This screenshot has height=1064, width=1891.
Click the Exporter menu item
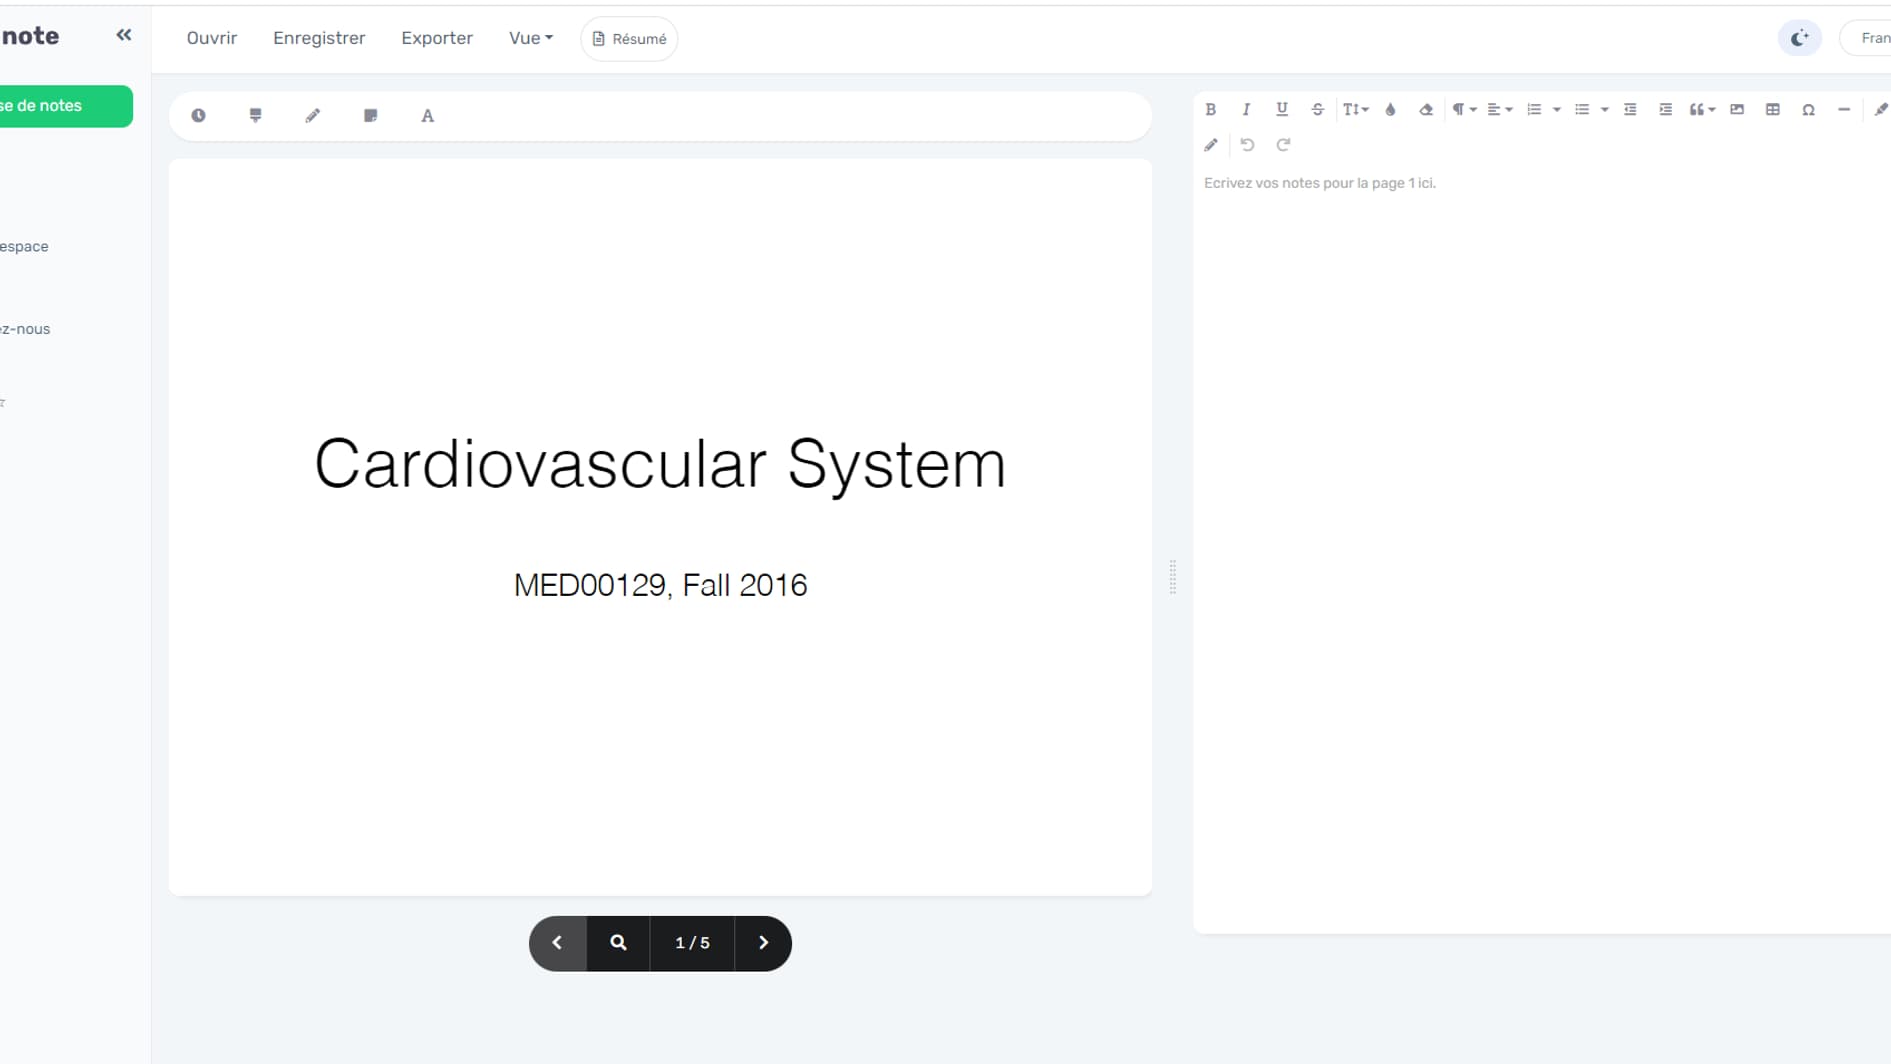pos(436,39)
